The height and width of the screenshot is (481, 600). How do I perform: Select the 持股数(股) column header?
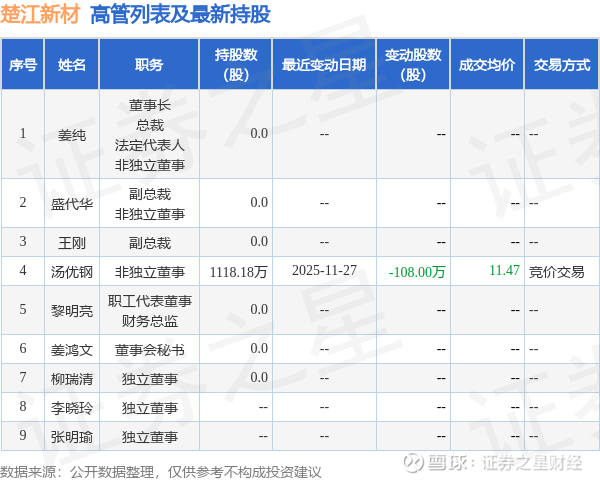tap(236, 65)
